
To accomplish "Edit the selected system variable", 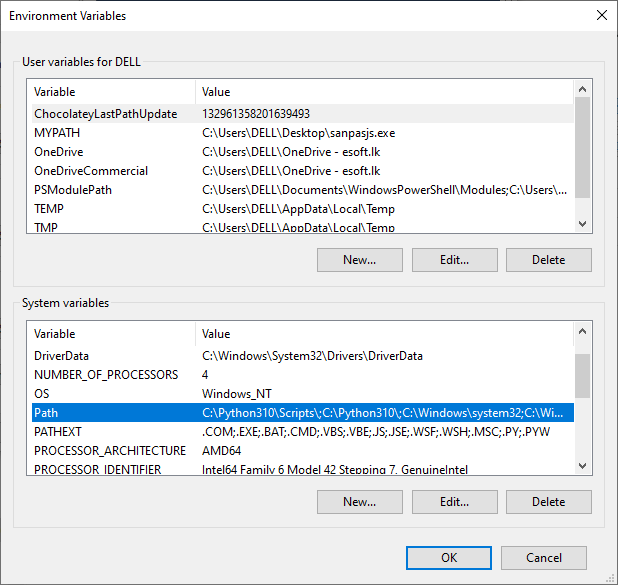I will click(454, 502).
